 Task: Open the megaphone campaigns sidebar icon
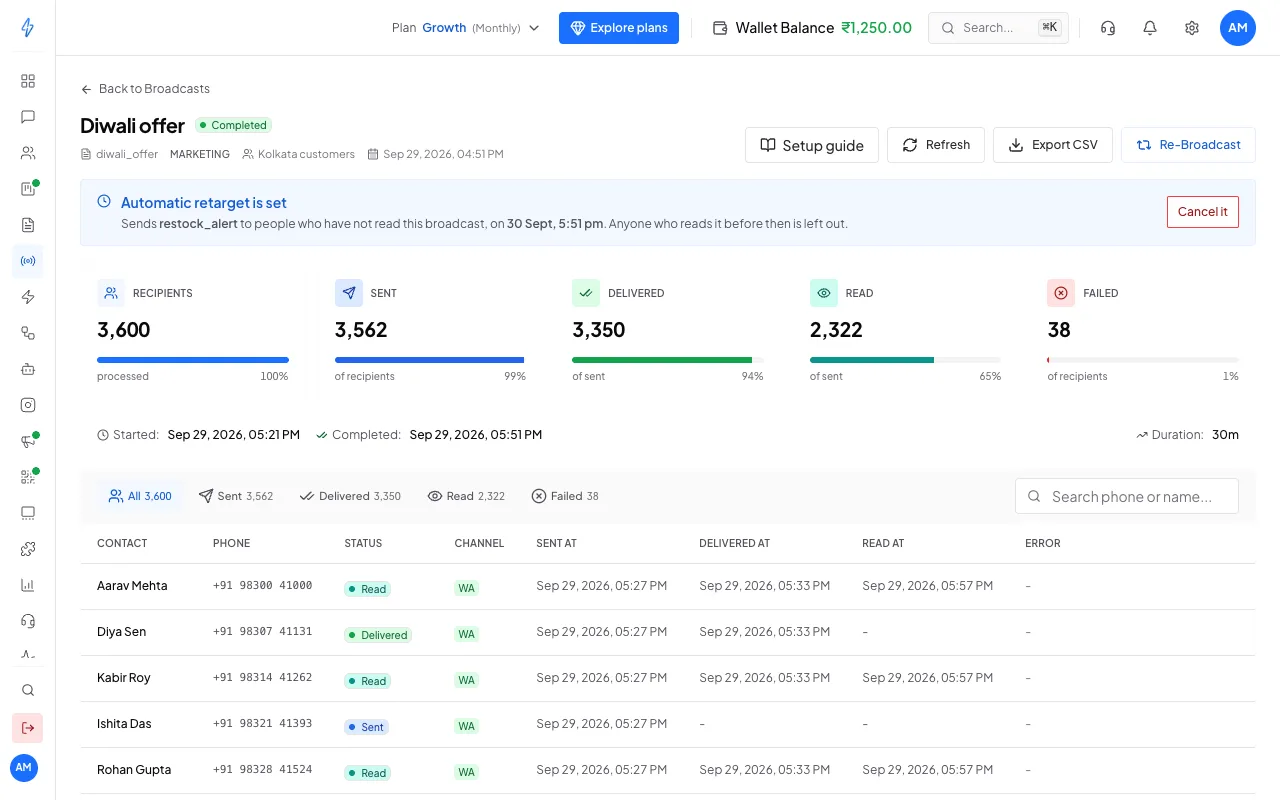click(28, 441)
